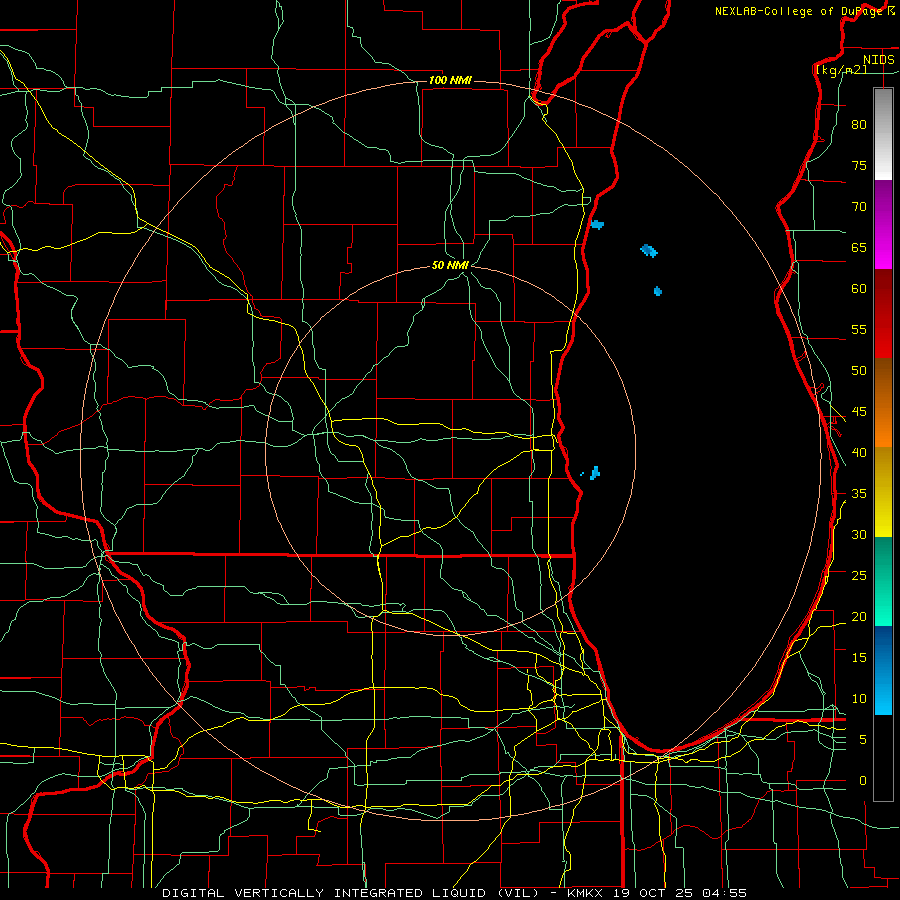
Task: Click the 25 value on the VIL scale
Action: 859,576
